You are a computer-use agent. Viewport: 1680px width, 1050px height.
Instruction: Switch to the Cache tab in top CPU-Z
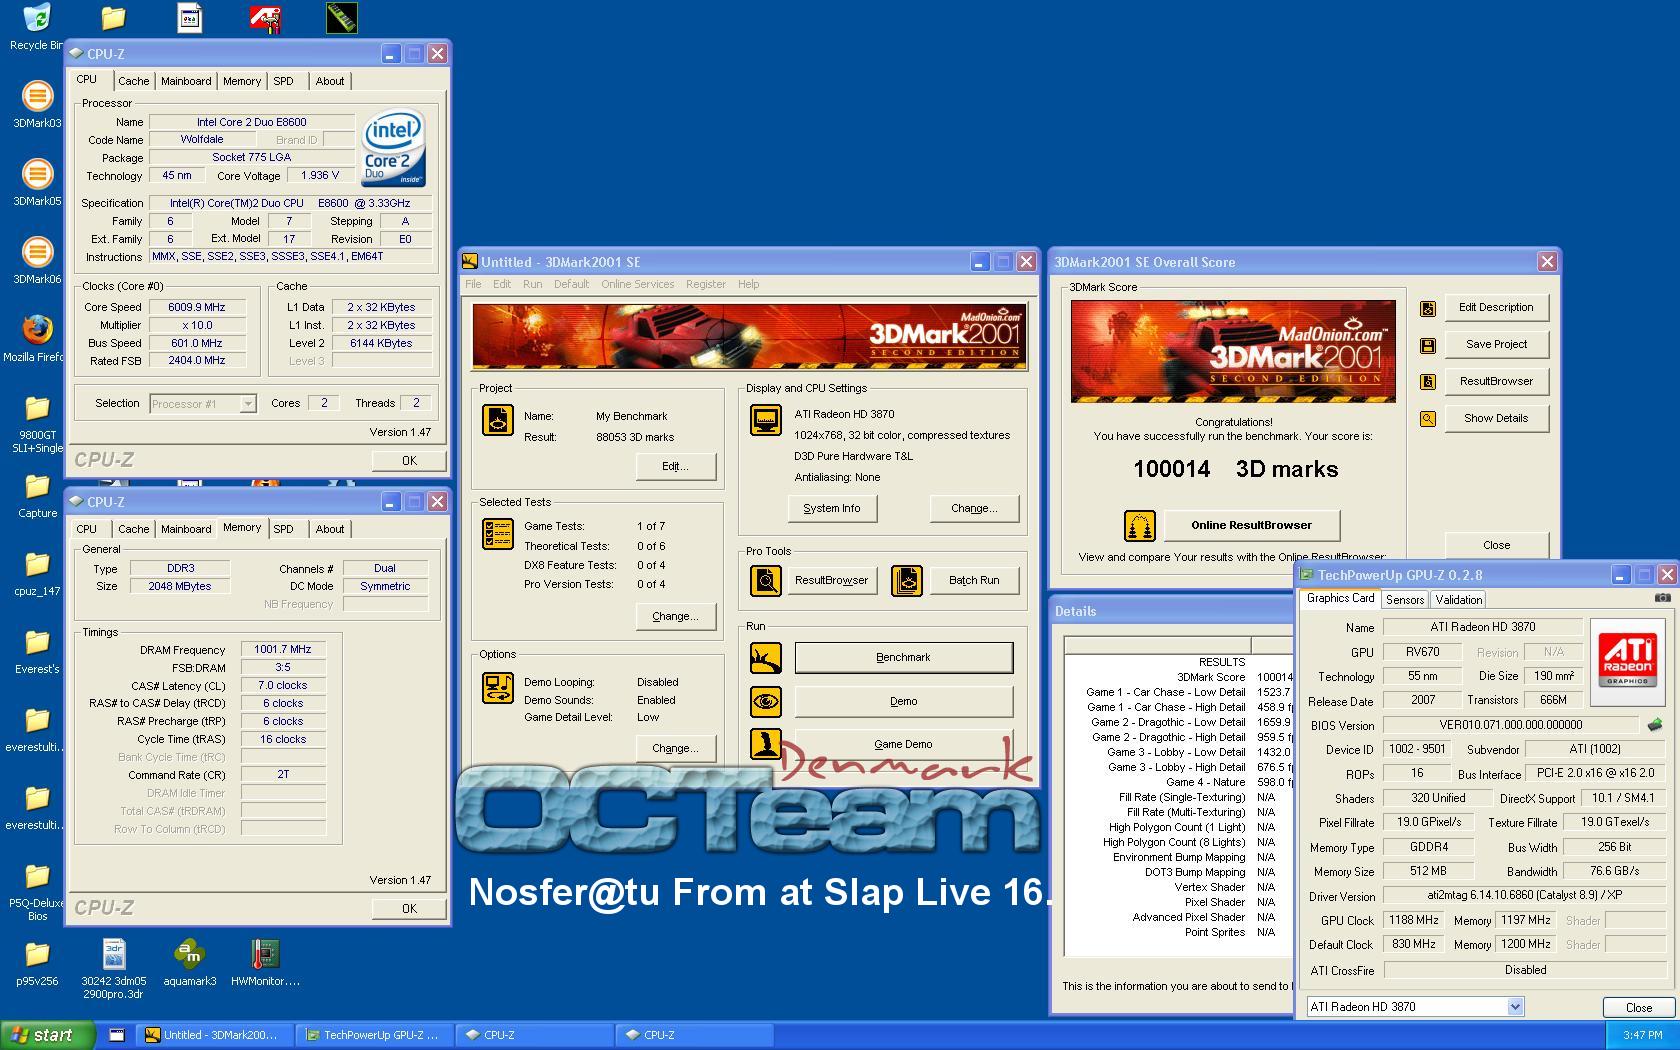pyautogui.click(x=133, y=81)
